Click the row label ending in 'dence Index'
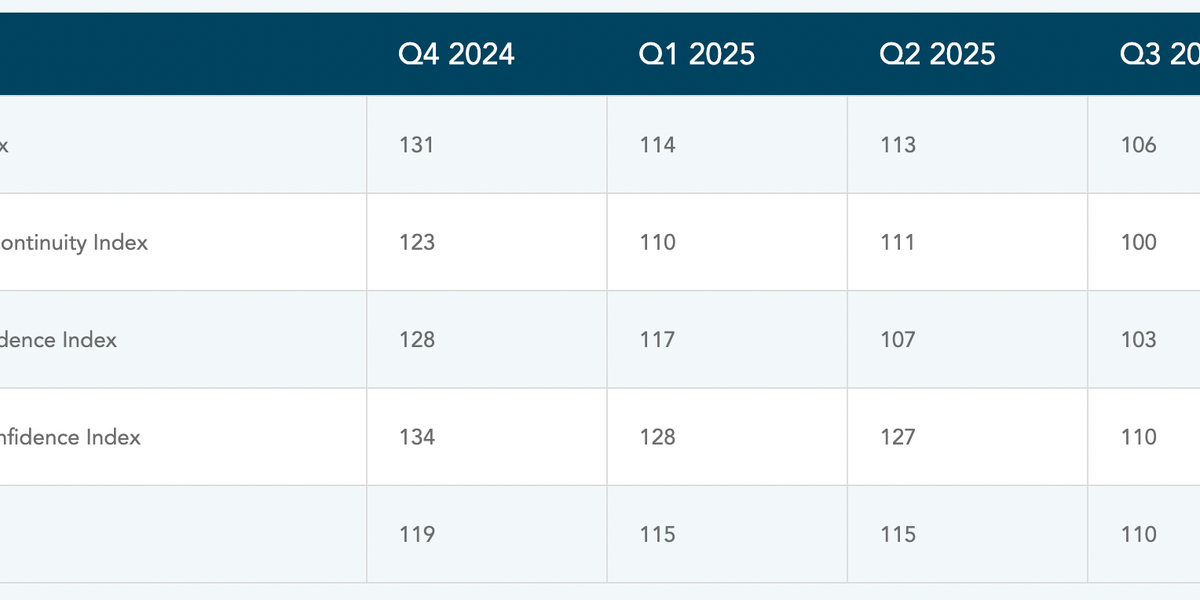The image size is (1200, 600). pyautogui.click(x=58, y=340)
